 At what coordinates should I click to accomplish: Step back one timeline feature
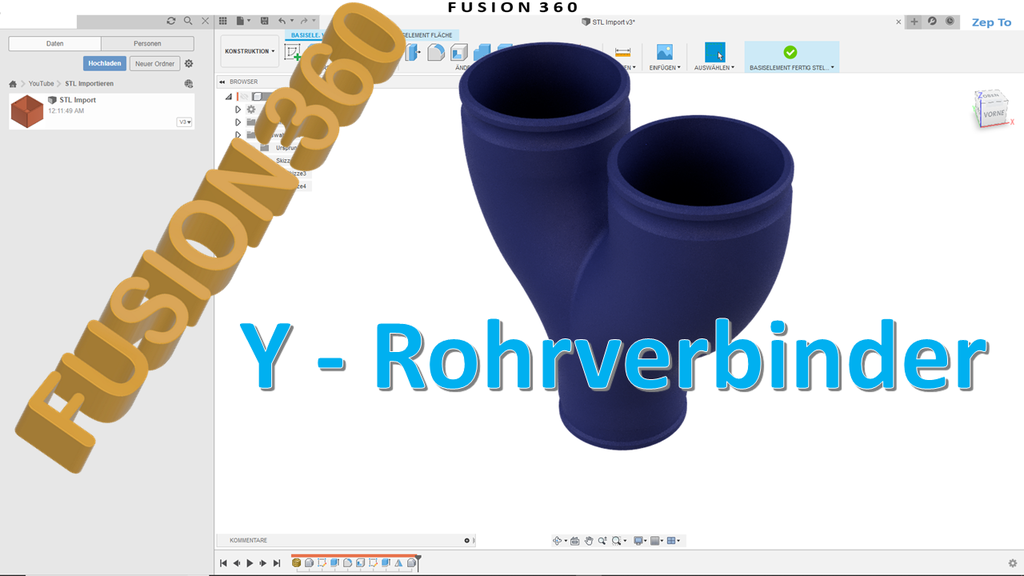click(236, 563)
